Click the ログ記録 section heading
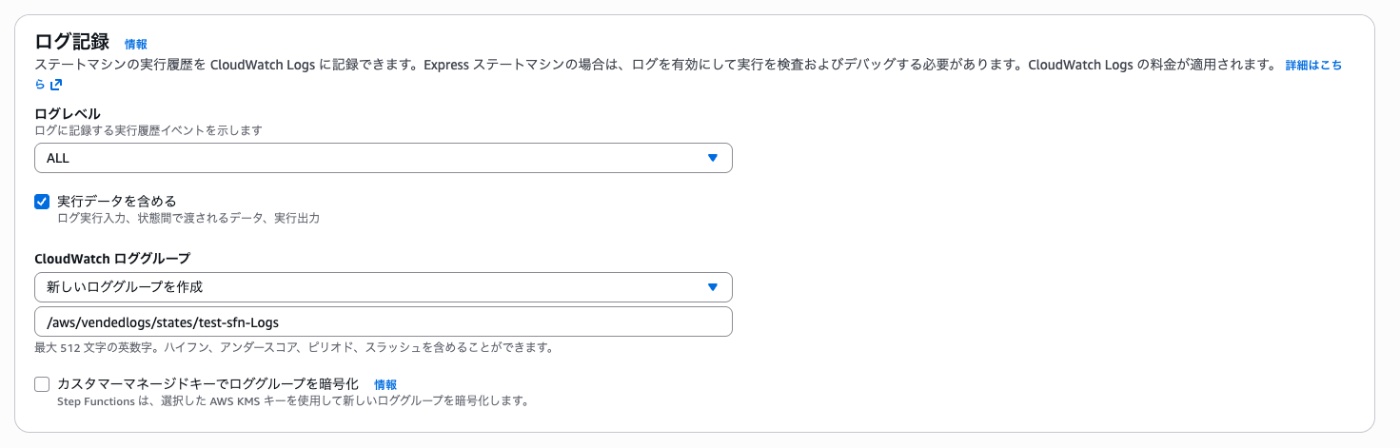The image size is (1400, 448). pyautogui.click(x=72, y=42)
